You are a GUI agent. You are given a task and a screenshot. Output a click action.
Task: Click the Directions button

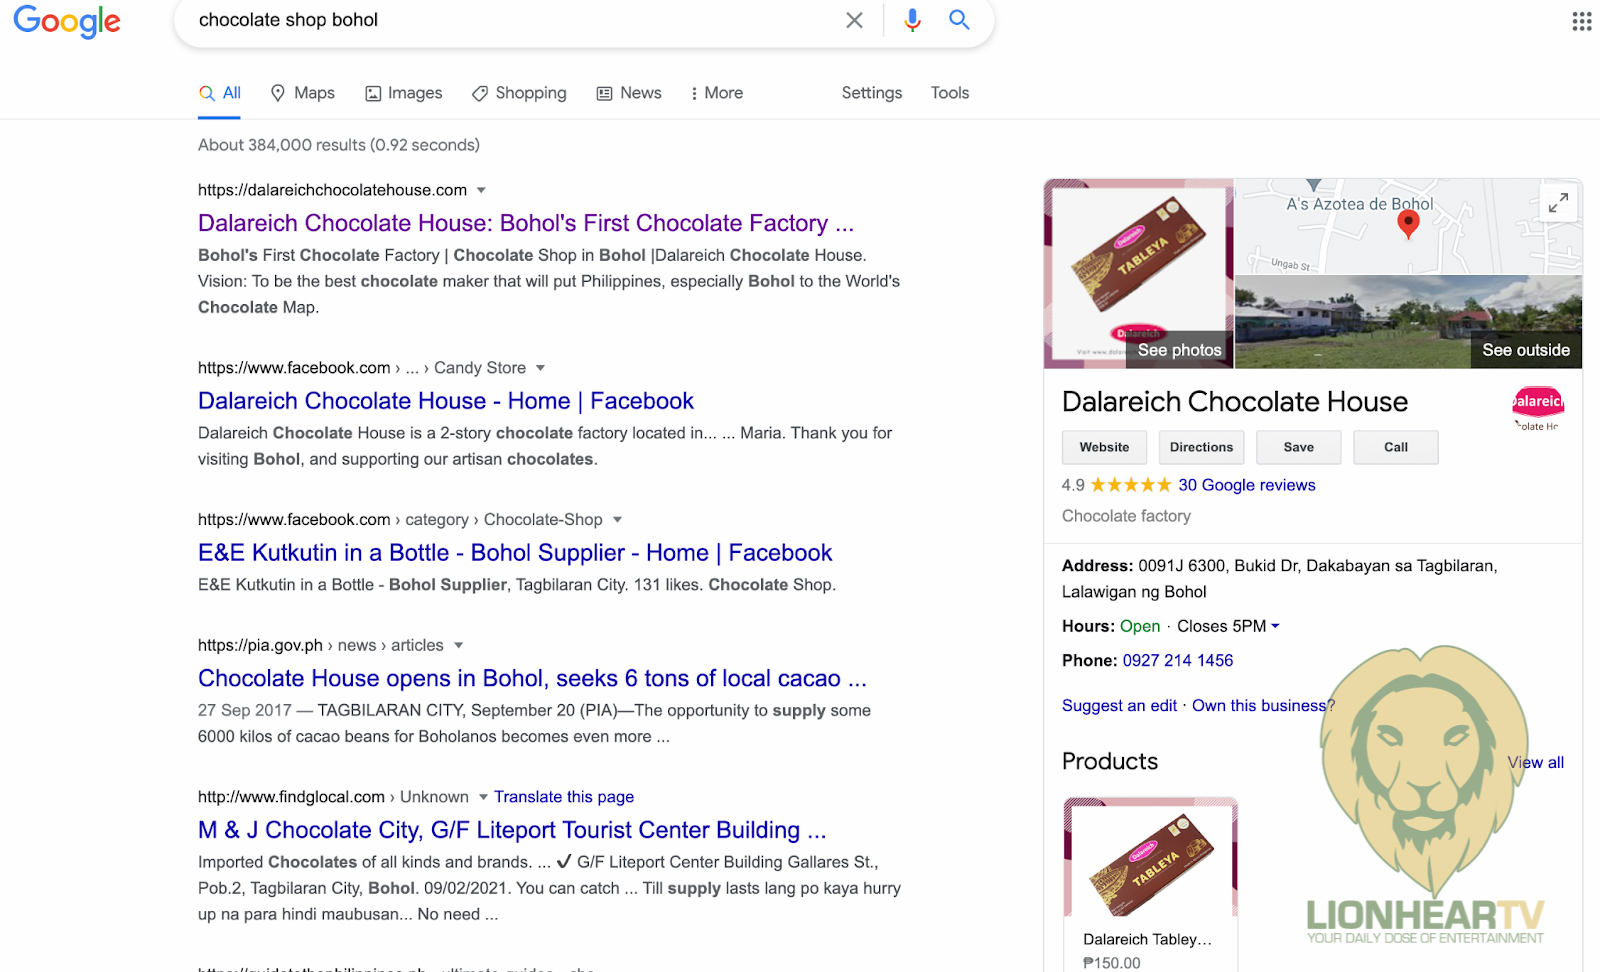[1201, 447]
